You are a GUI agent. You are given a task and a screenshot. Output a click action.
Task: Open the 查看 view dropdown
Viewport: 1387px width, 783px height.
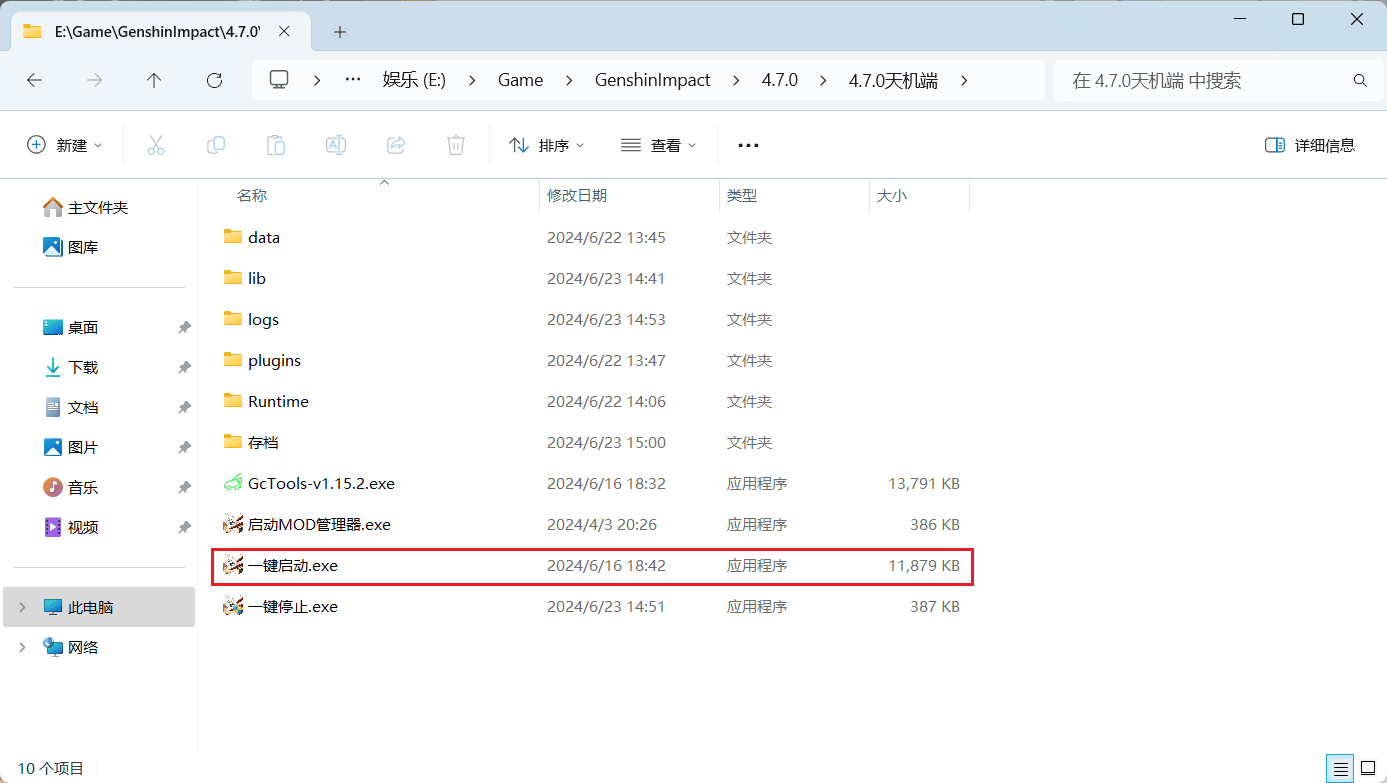[658, 145]
